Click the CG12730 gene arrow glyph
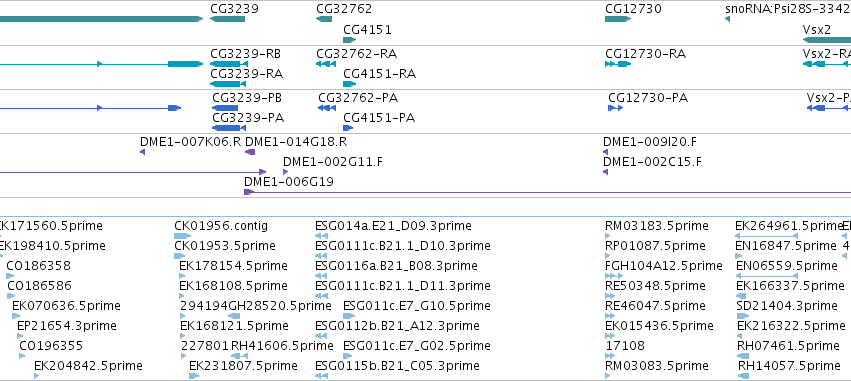The width and height of the screenshot is (851, 381). click(x=618, y=19)
